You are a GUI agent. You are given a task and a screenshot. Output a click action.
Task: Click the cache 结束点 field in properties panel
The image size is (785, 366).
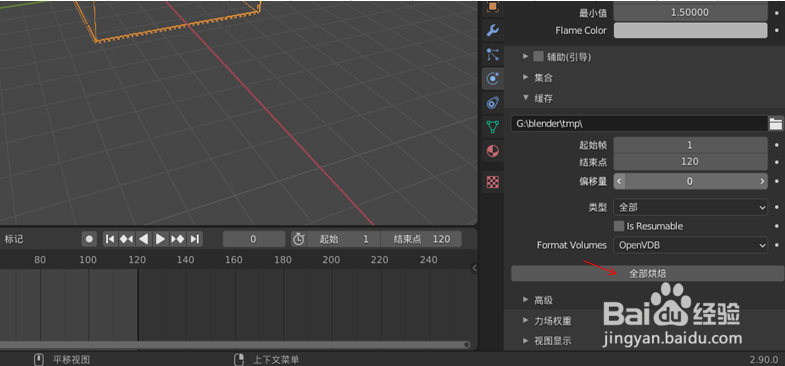[690, 162]
